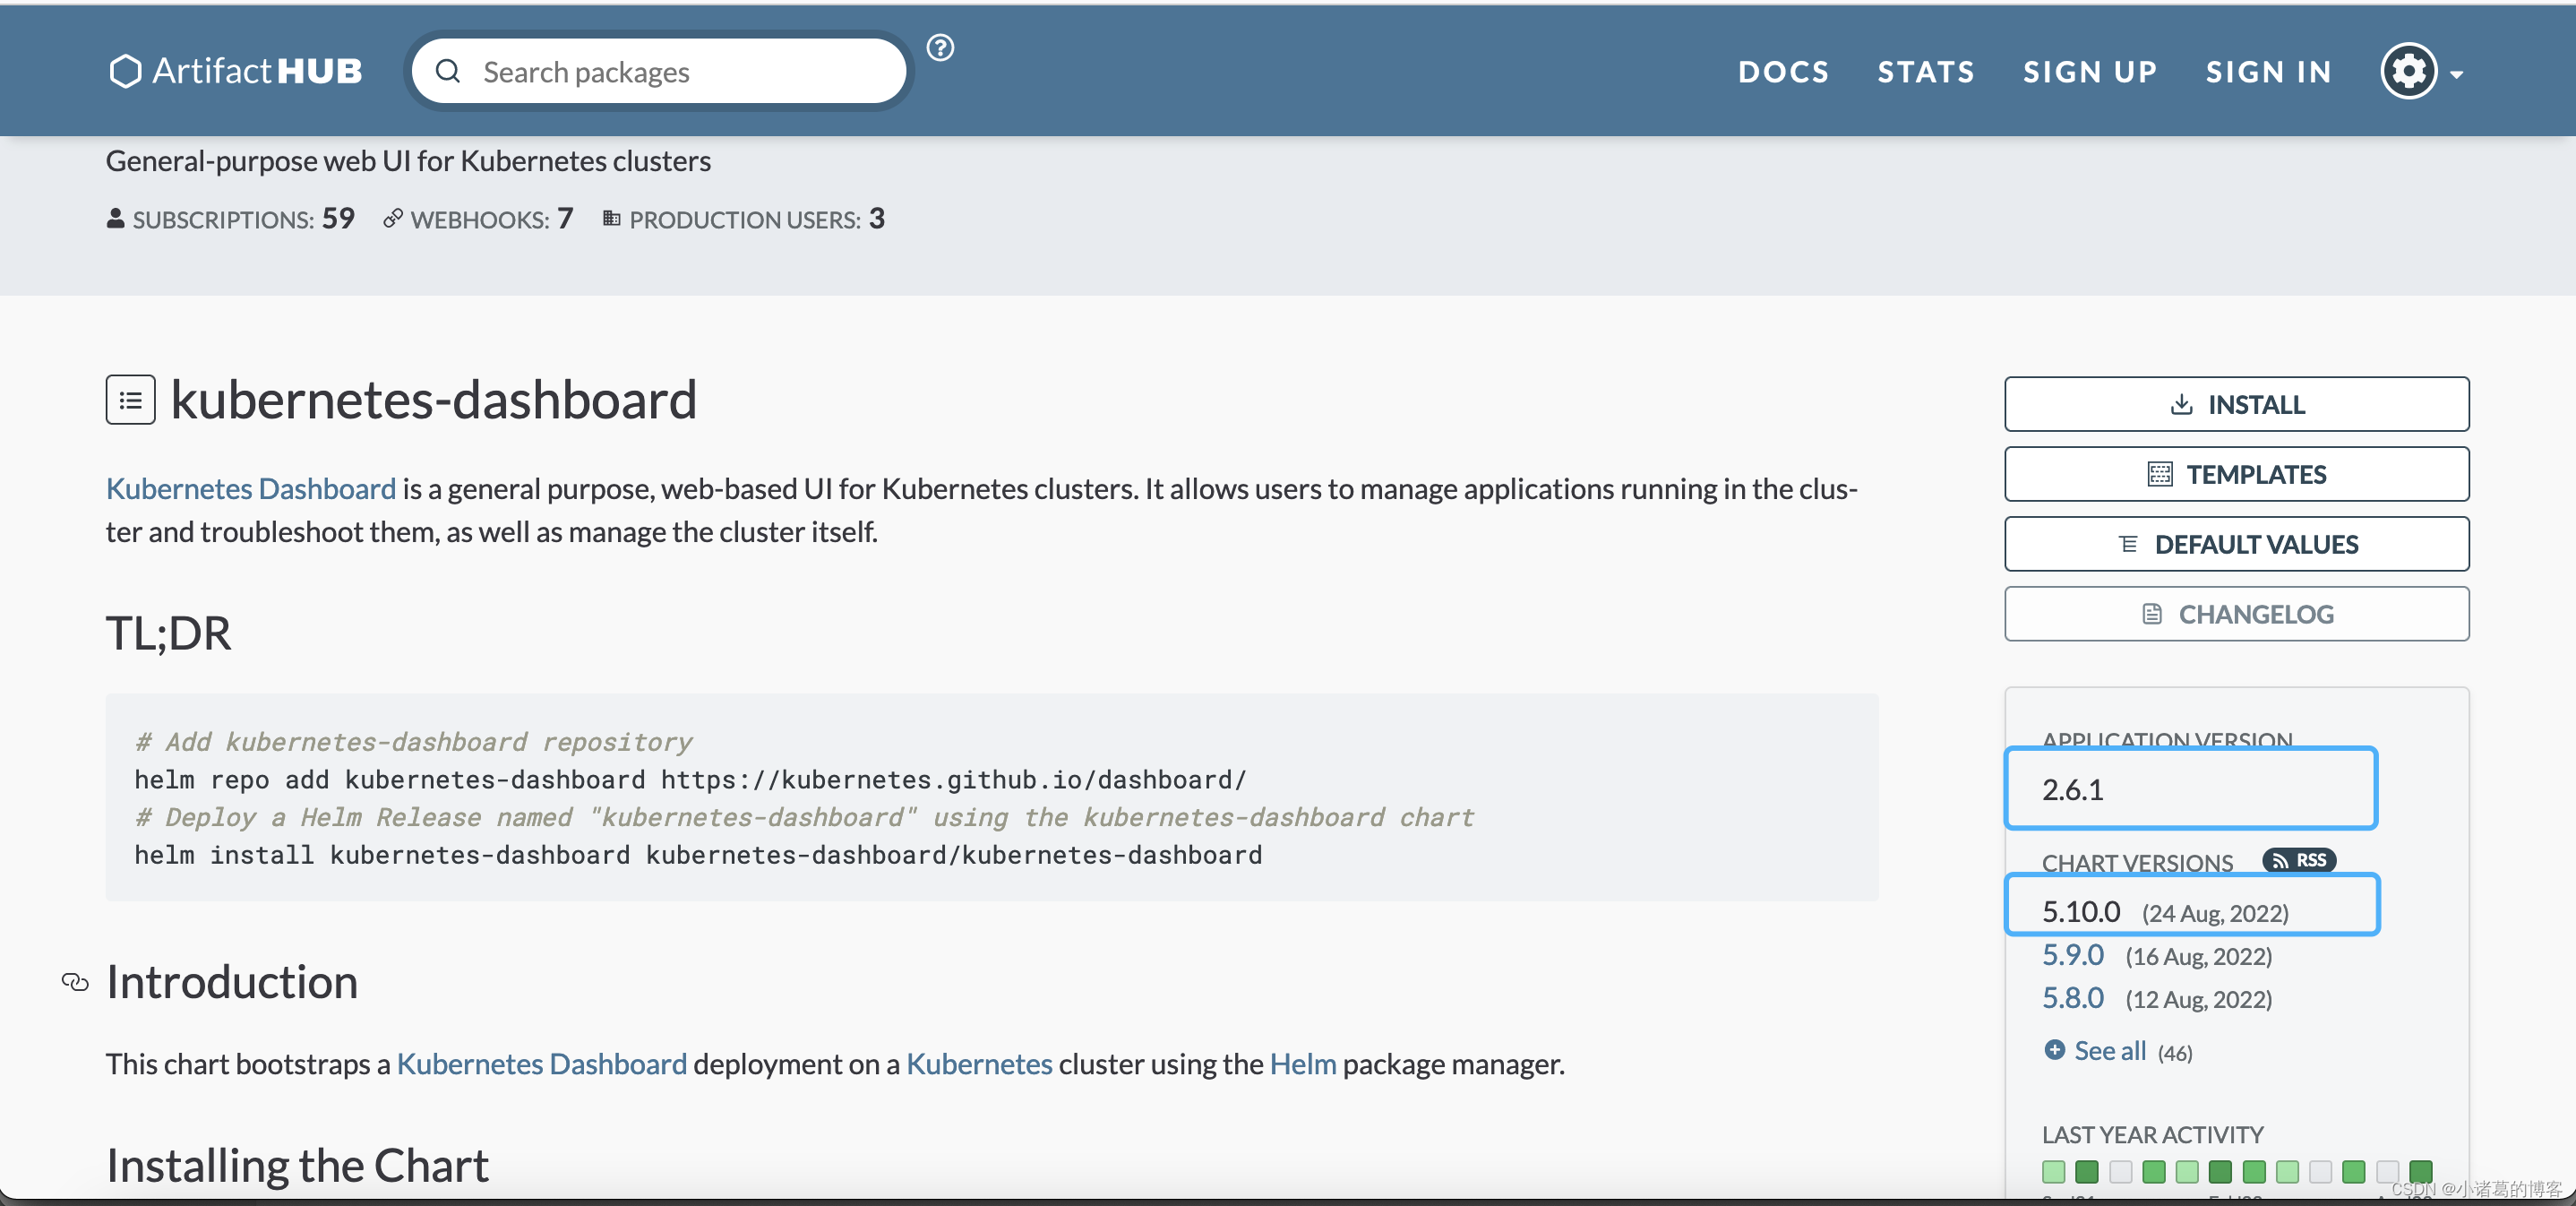
Task: Open the STATS page
Action: pyautogui.click(x=1926, y=71)
